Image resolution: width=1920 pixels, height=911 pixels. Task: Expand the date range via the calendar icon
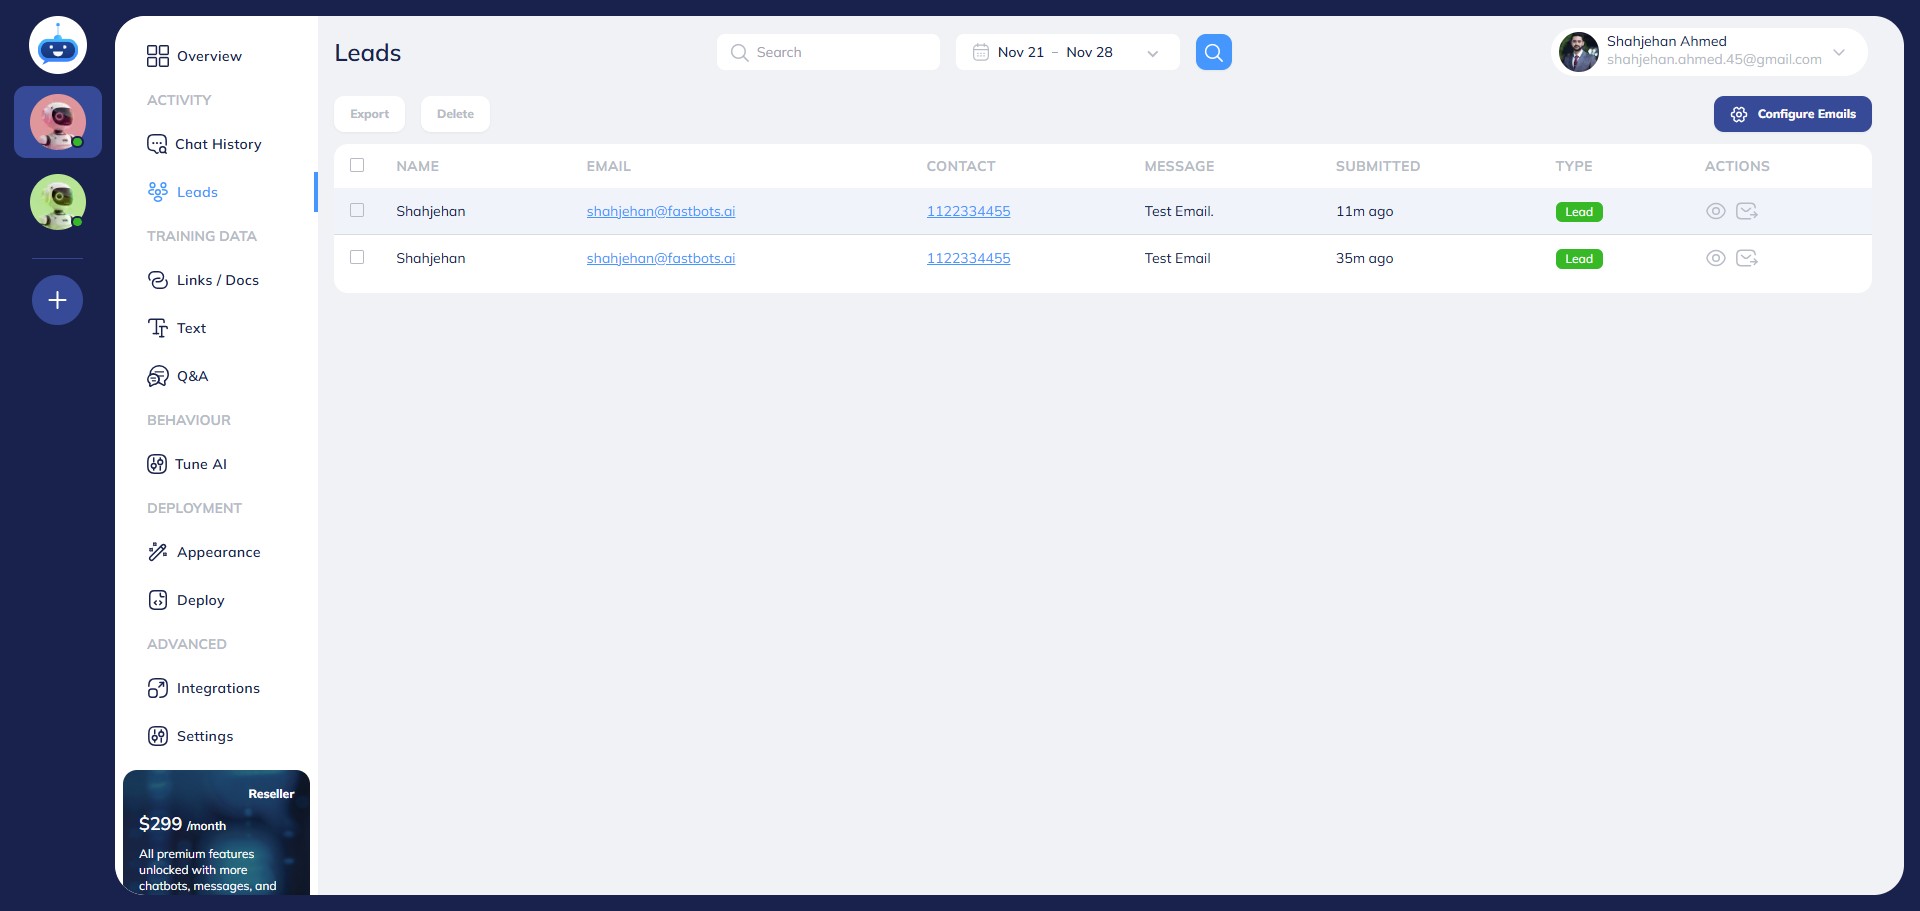pyautogui.click(x=981, y=51)
